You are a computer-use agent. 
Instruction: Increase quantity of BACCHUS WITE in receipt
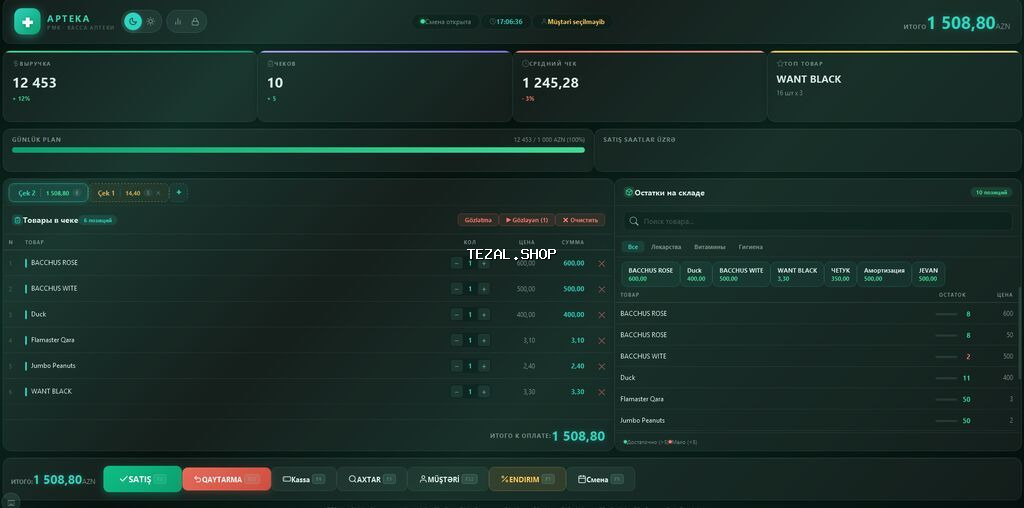click(x=484, y=289)
